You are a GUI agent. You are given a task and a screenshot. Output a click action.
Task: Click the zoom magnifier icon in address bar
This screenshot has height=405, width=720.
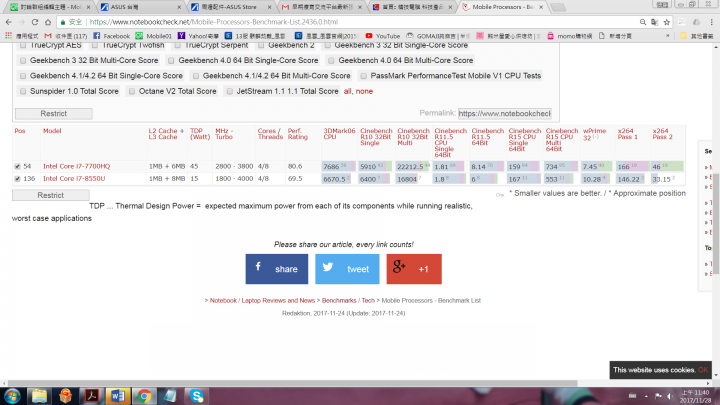[x=643, y=22]
